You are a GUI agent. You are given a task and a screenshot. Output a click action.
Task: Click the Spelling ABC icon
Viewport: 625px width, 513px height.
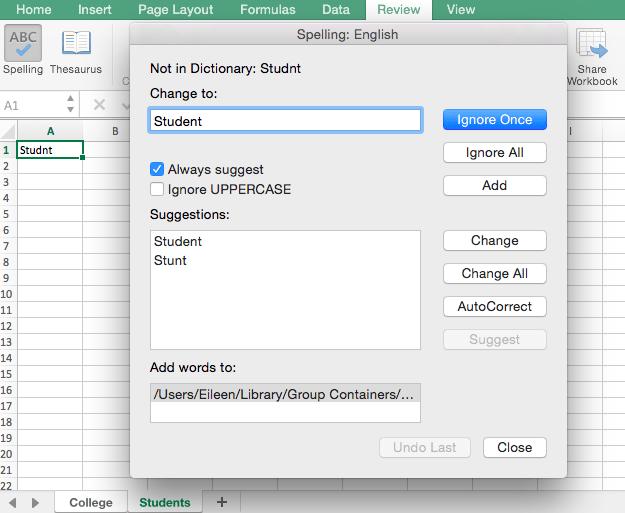pos(22,45)
